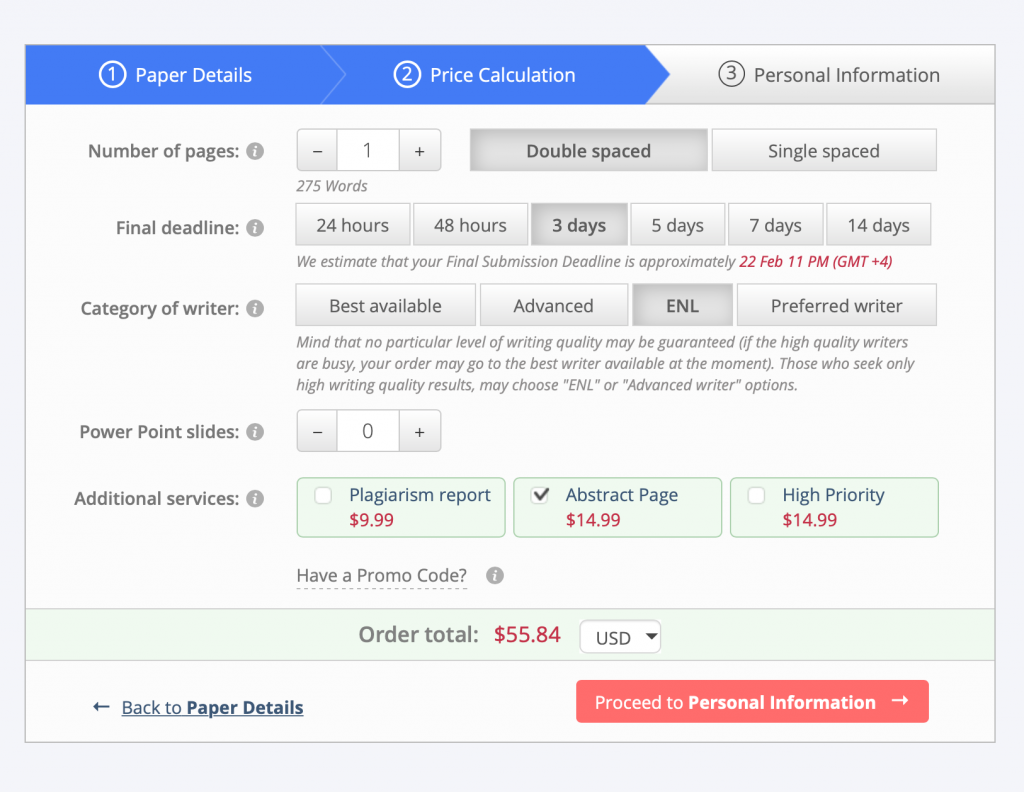Proceed to Personal Information button
The width and height of the screenshot is (1024, 792).
click(x=752, y=701)
